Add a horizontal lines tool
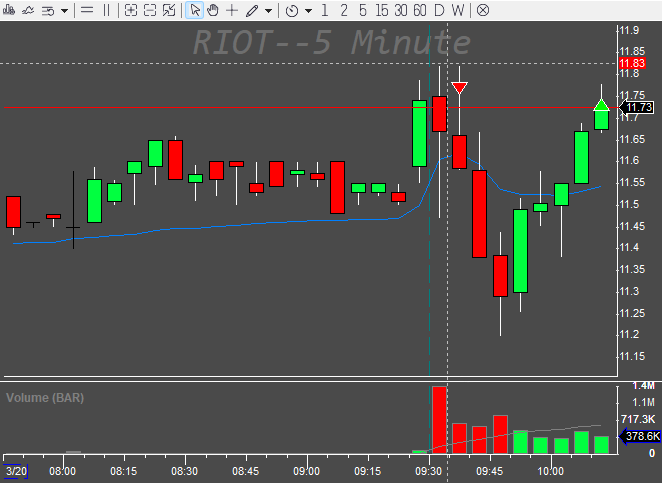The image size is (662, 483). point(87,10)
